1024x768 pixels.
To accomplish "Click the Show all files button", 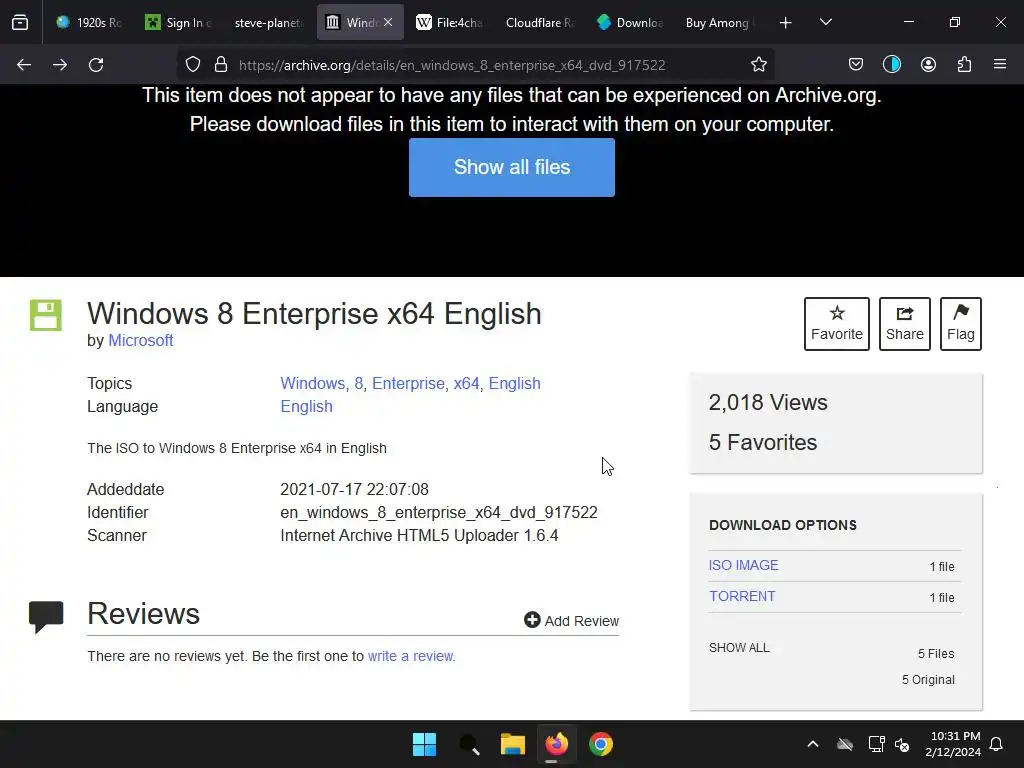I will point(511,167).
